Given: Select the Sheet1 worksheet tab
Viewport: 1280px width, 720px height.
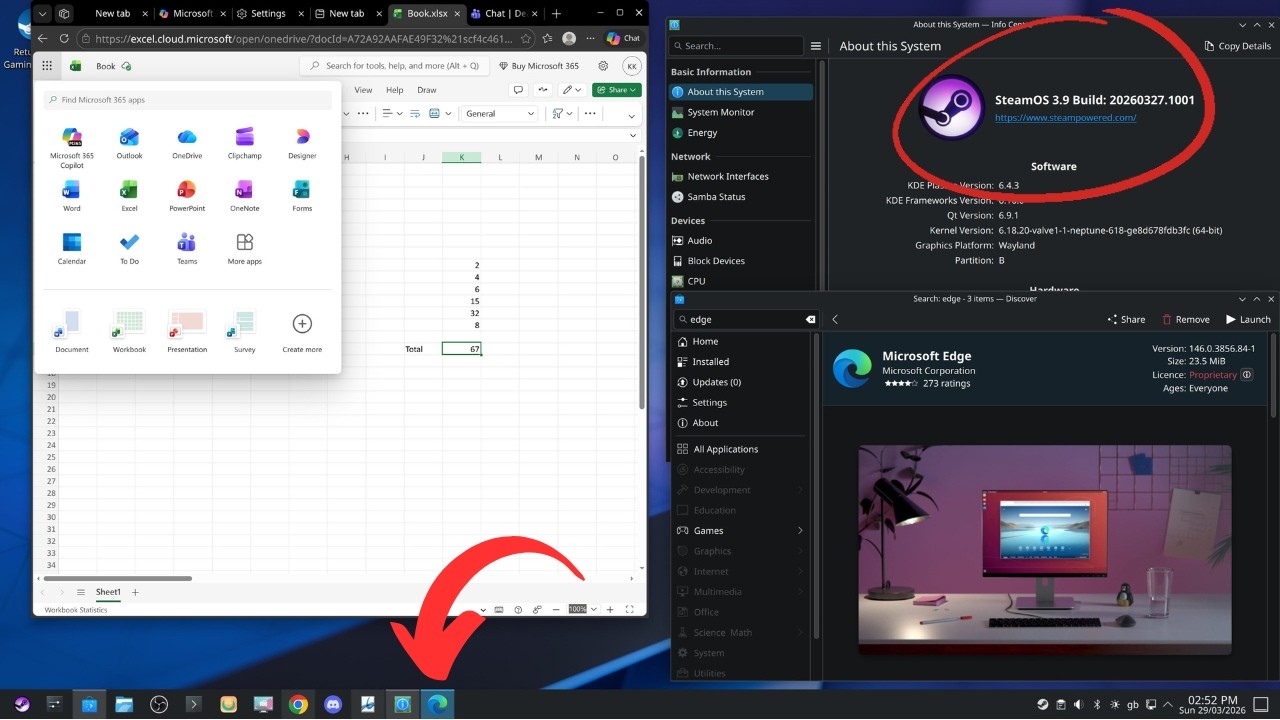Looking at the screenshot, I should 108,592.
